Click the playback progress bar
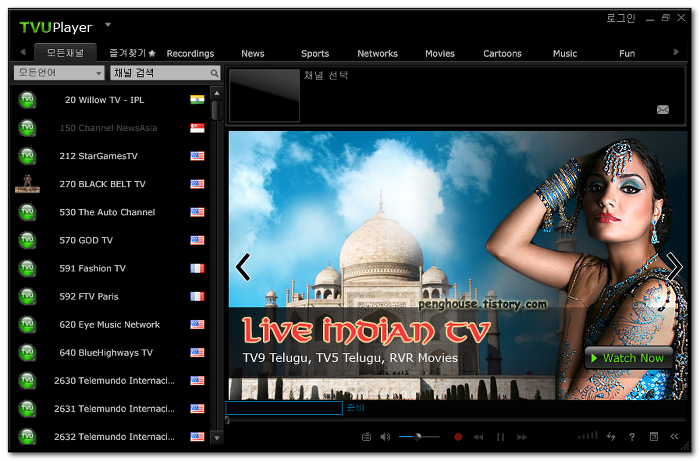 pyautogui.click(x=455, y=419)
